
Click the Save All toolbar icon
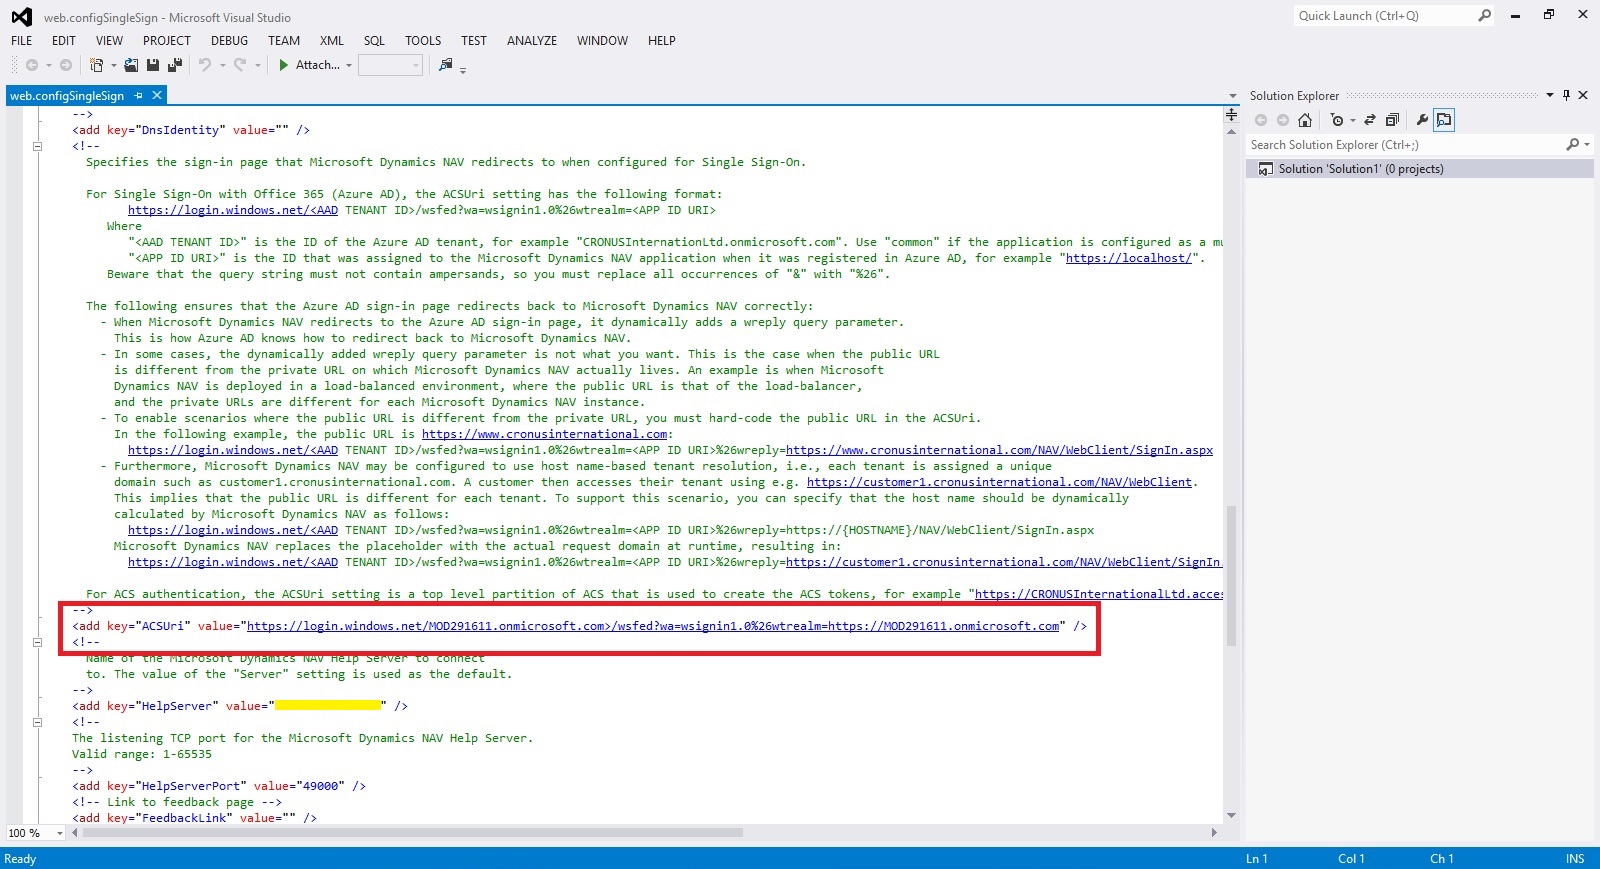[174, 65]
